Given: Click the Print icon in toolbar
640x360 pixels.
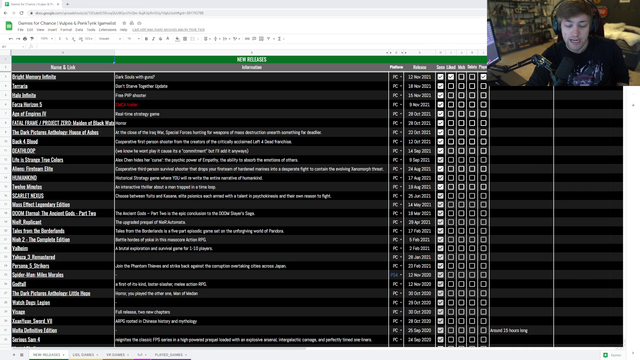Looking at the screenshot, I should tap(25, 39).
